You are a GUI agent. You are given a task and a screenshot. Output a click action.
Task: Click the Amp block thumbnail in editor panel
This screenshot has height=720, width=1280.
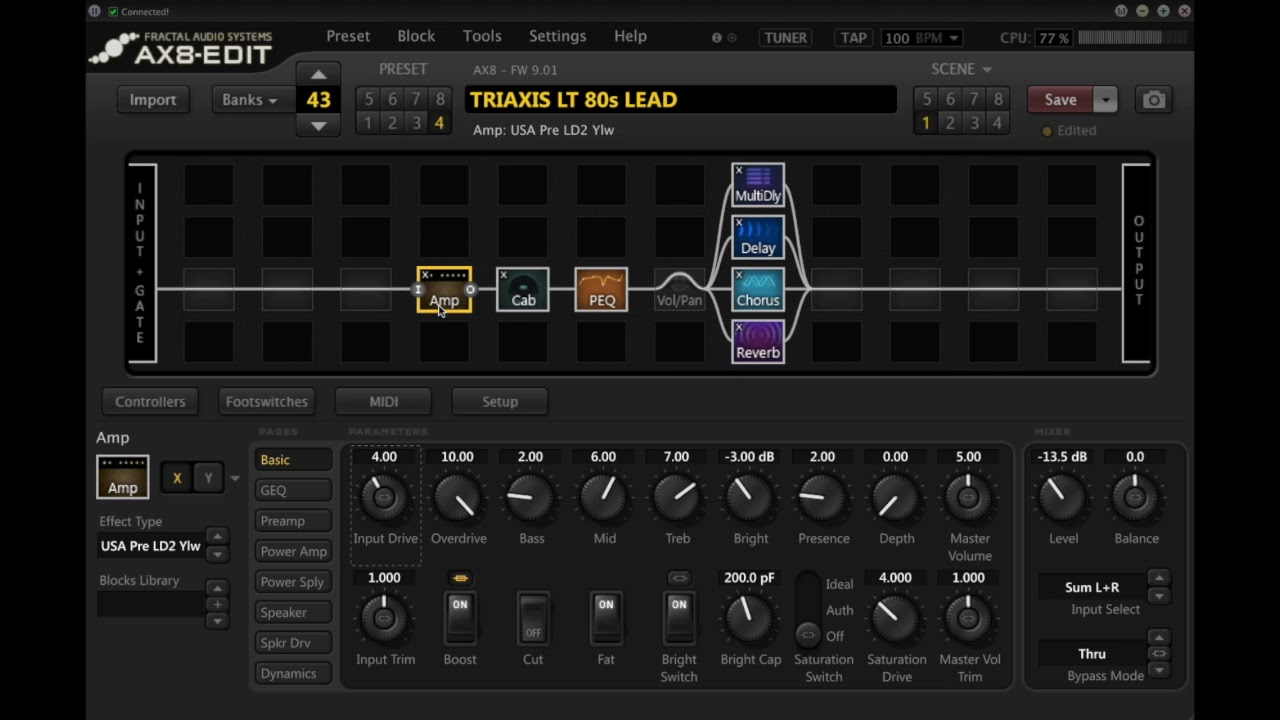point(123,477)
